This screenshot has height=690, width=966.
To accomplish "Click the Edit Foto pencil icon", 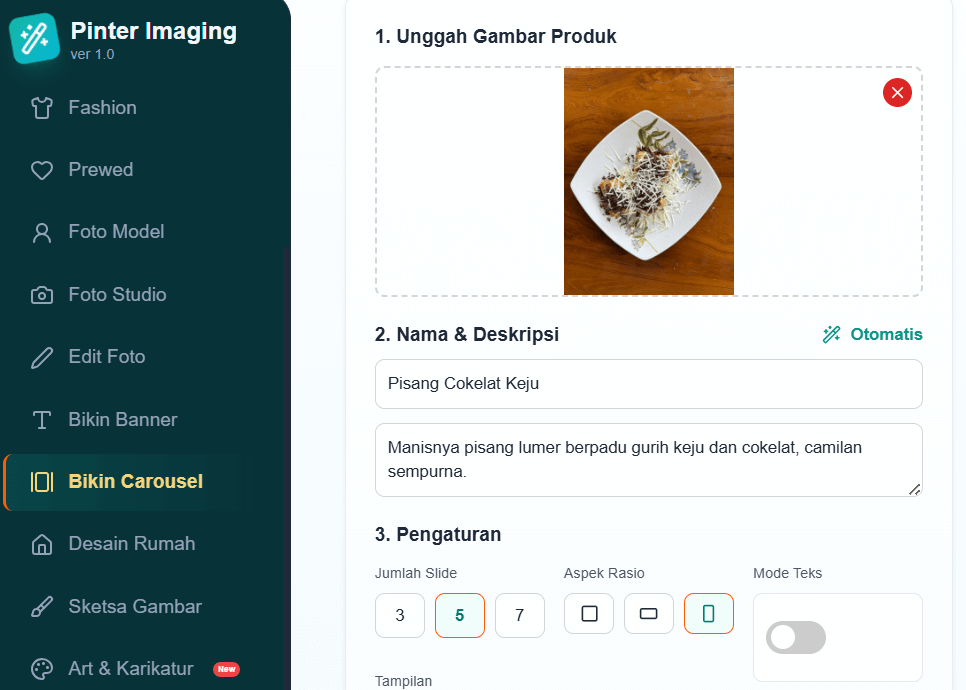I will click(x=42, y=357).
